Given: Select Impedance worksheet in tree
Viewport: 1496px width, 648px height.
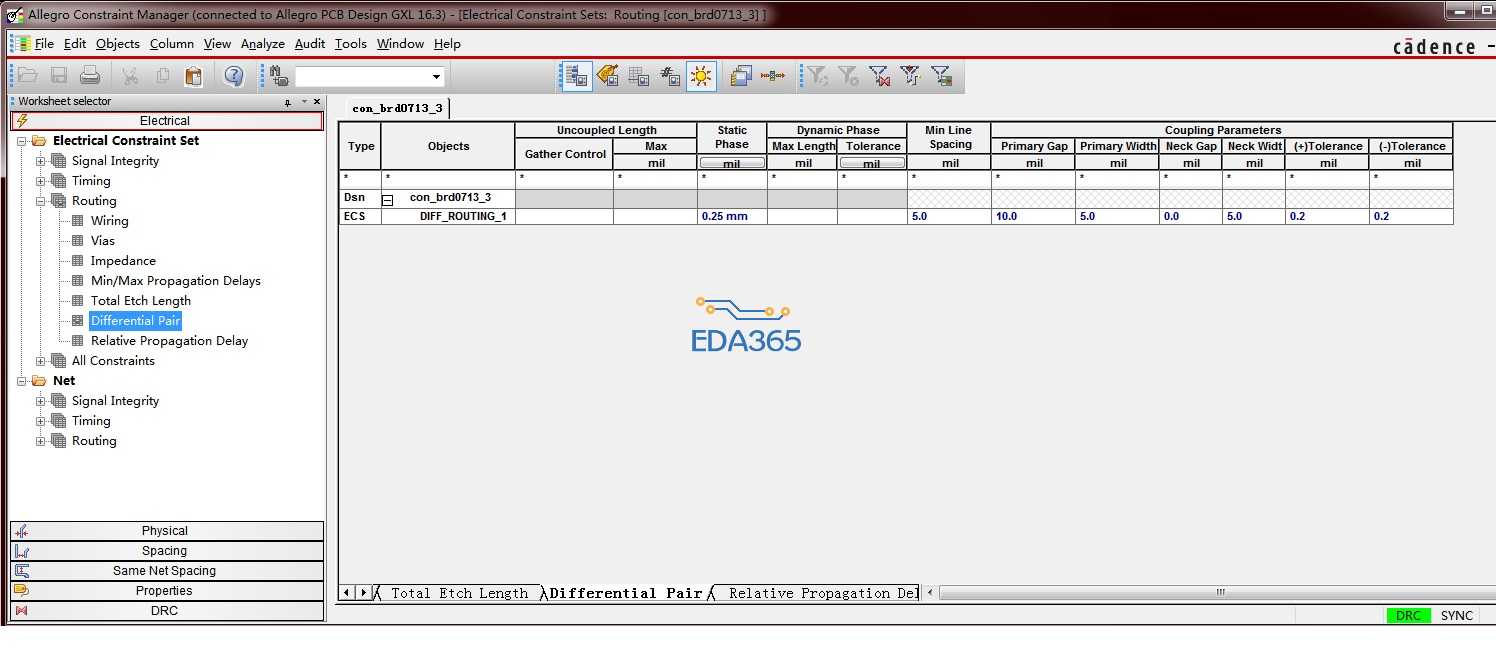Looking at the screenshot, I should 123,261.
